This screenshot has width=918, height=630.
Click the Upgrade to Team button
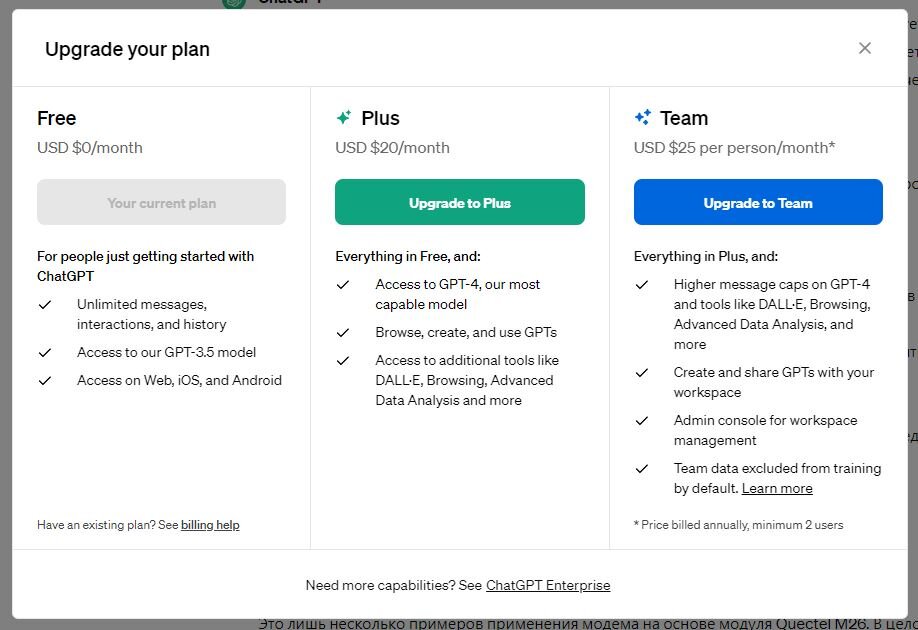(x=758, y=202)
